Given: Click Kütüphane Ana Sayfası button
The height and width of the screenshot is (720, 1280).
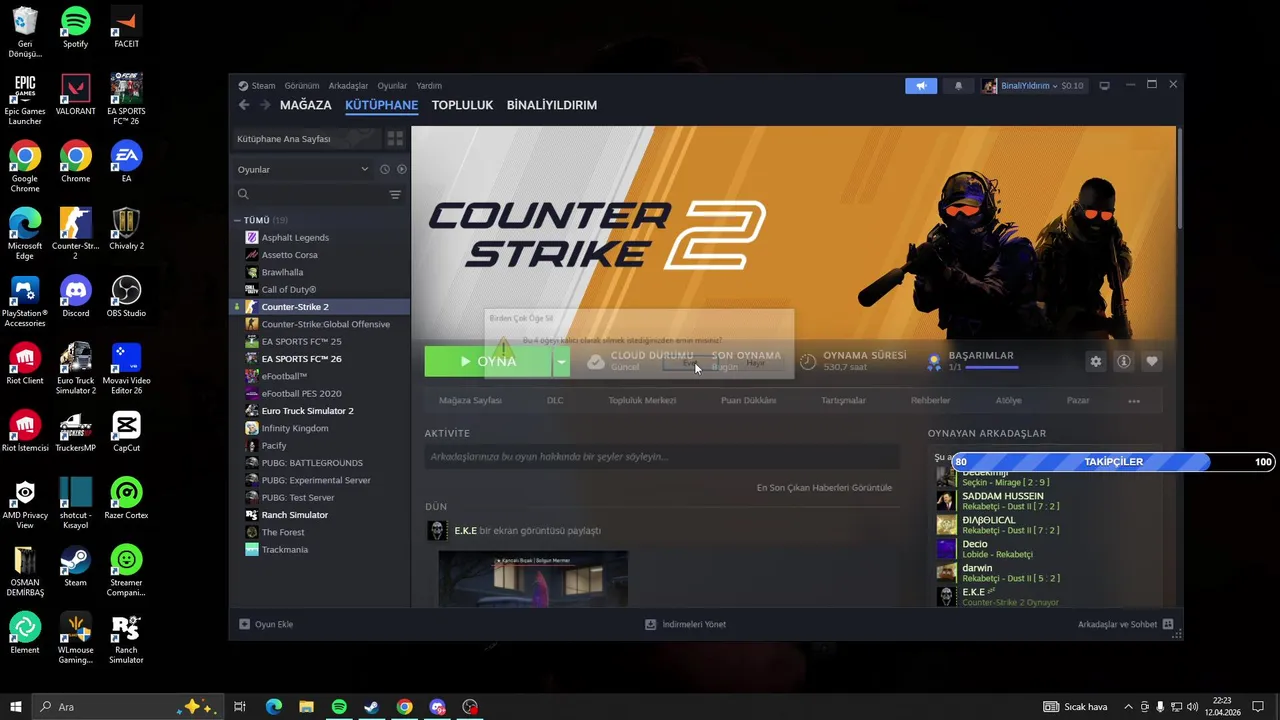Looking at the screenshot, I should point(306,139).
